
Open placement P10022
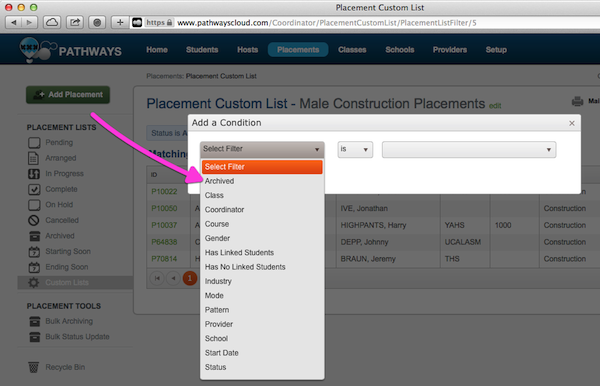164,192
